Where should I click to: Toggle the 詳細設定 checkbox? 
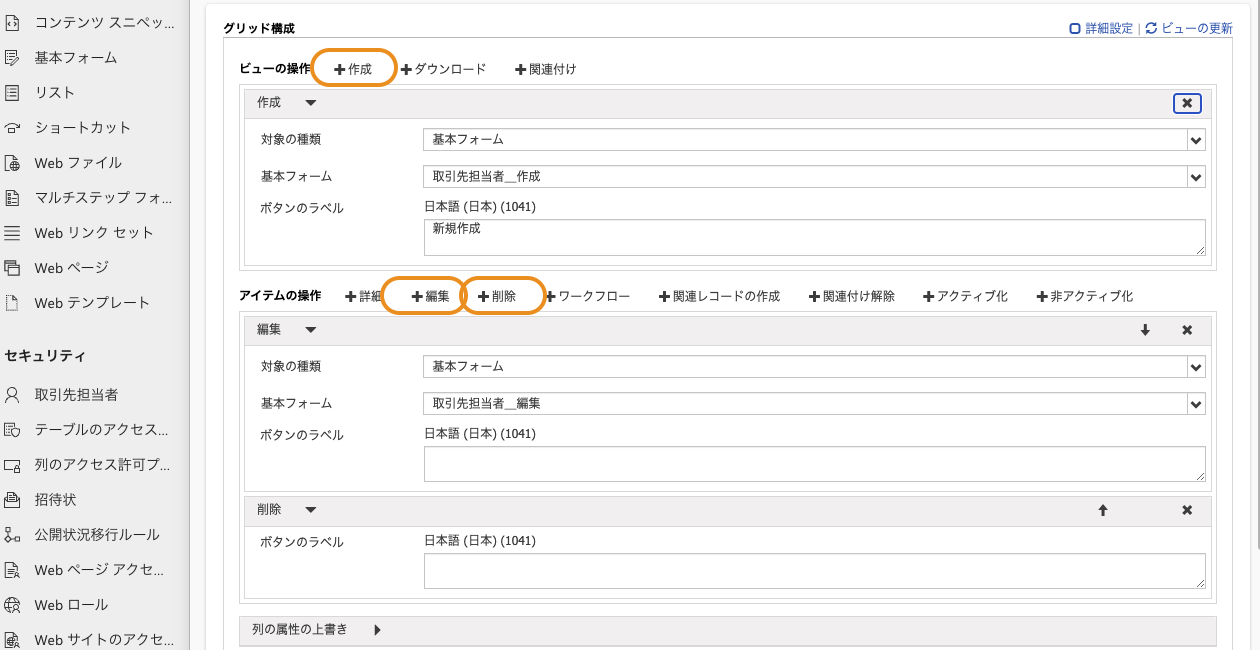point(1075,29)
